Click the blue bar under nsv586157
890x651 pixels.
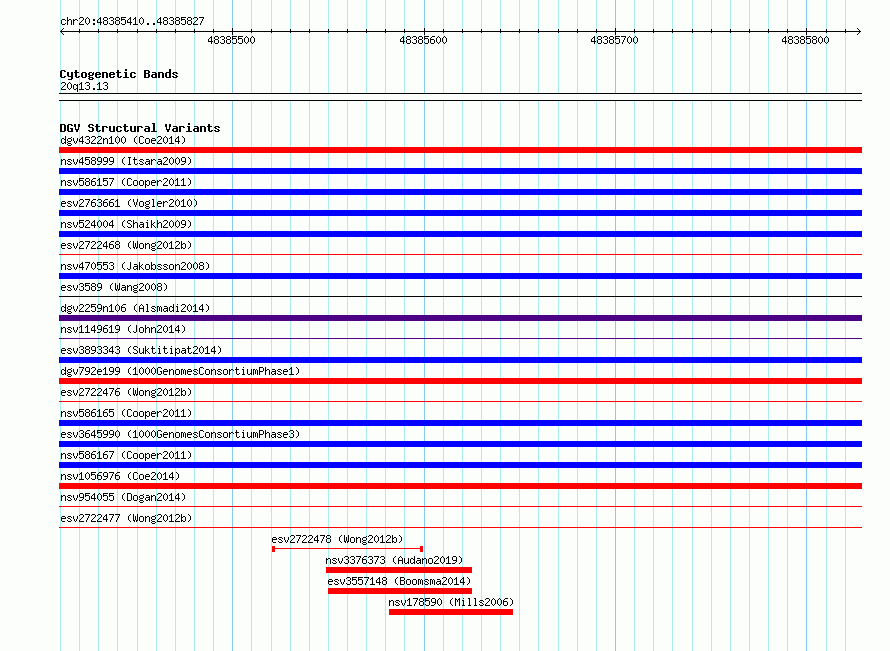click(x=460, y=192)
